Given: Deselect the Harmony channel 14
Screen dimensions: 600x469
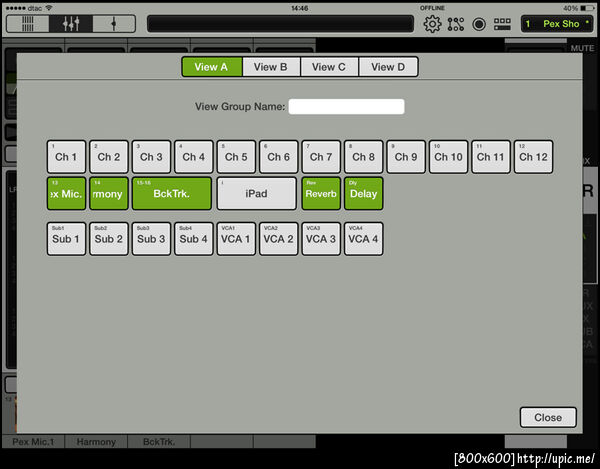Looking at the screenshot, I should point(109,194).
